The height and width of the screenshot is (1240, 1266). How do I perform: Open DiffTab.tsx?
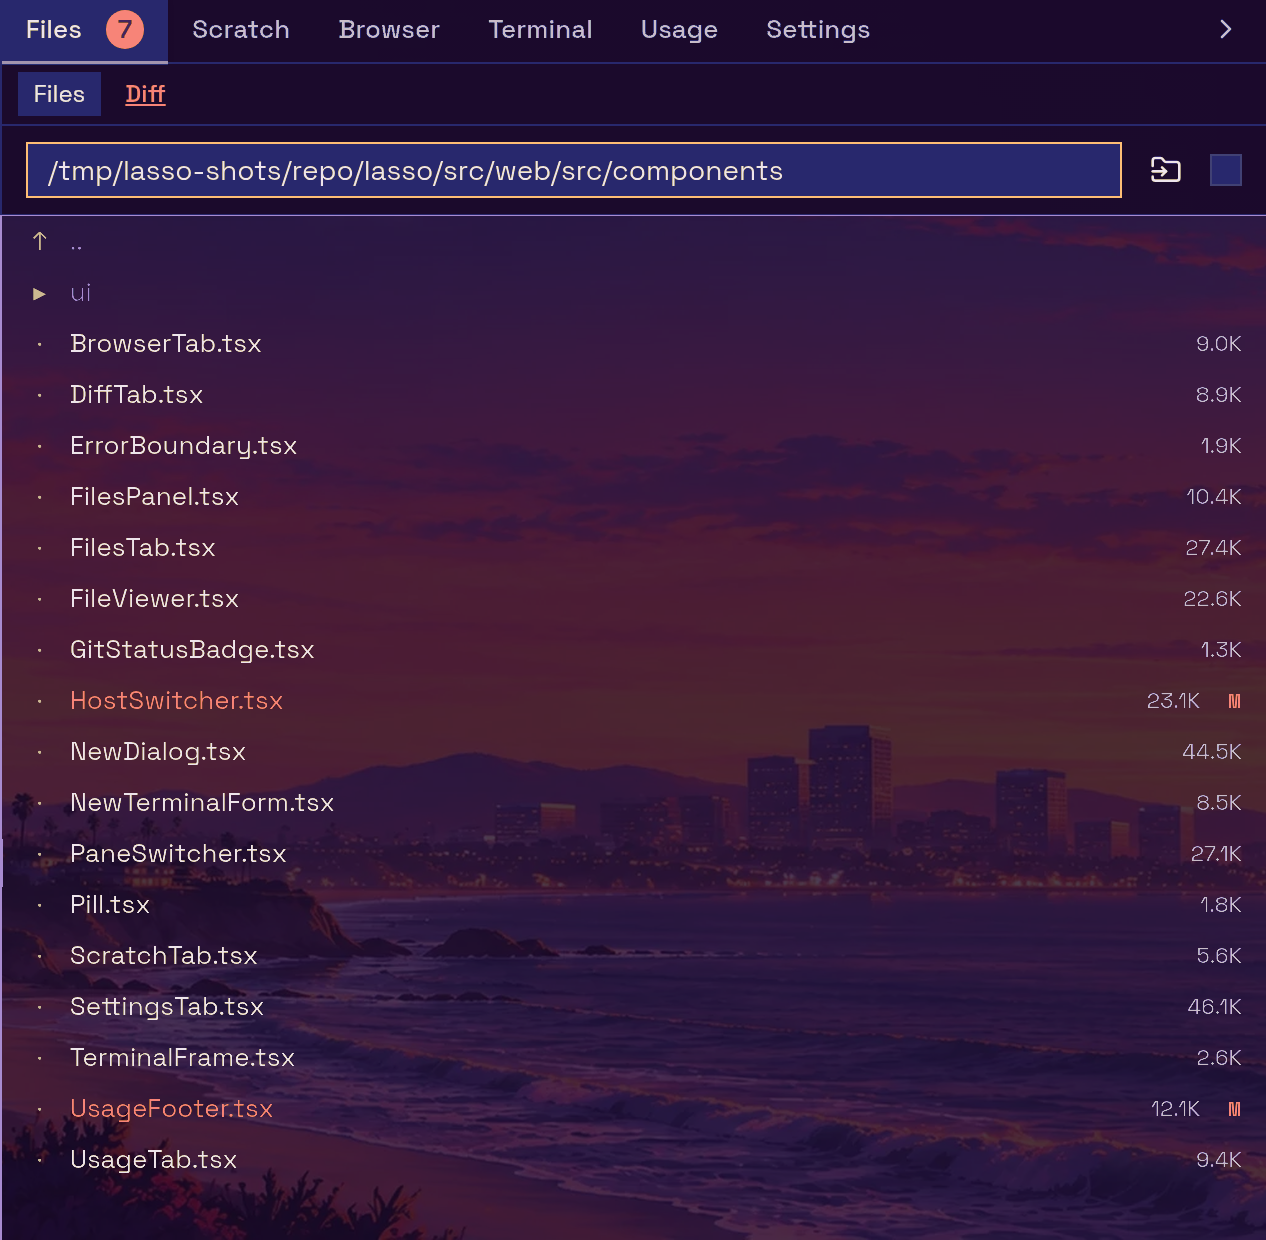point(633,395)
